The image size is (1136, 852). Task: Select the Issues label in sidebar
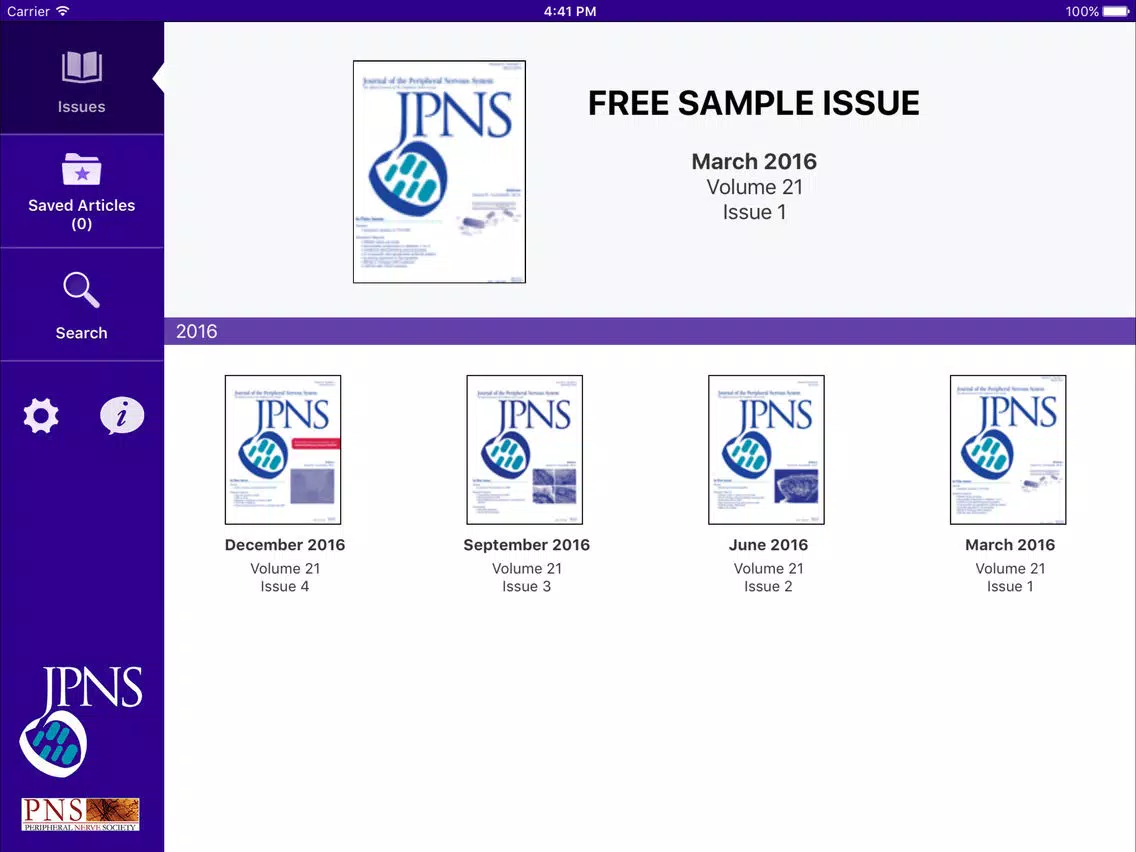tap(81, 106)
